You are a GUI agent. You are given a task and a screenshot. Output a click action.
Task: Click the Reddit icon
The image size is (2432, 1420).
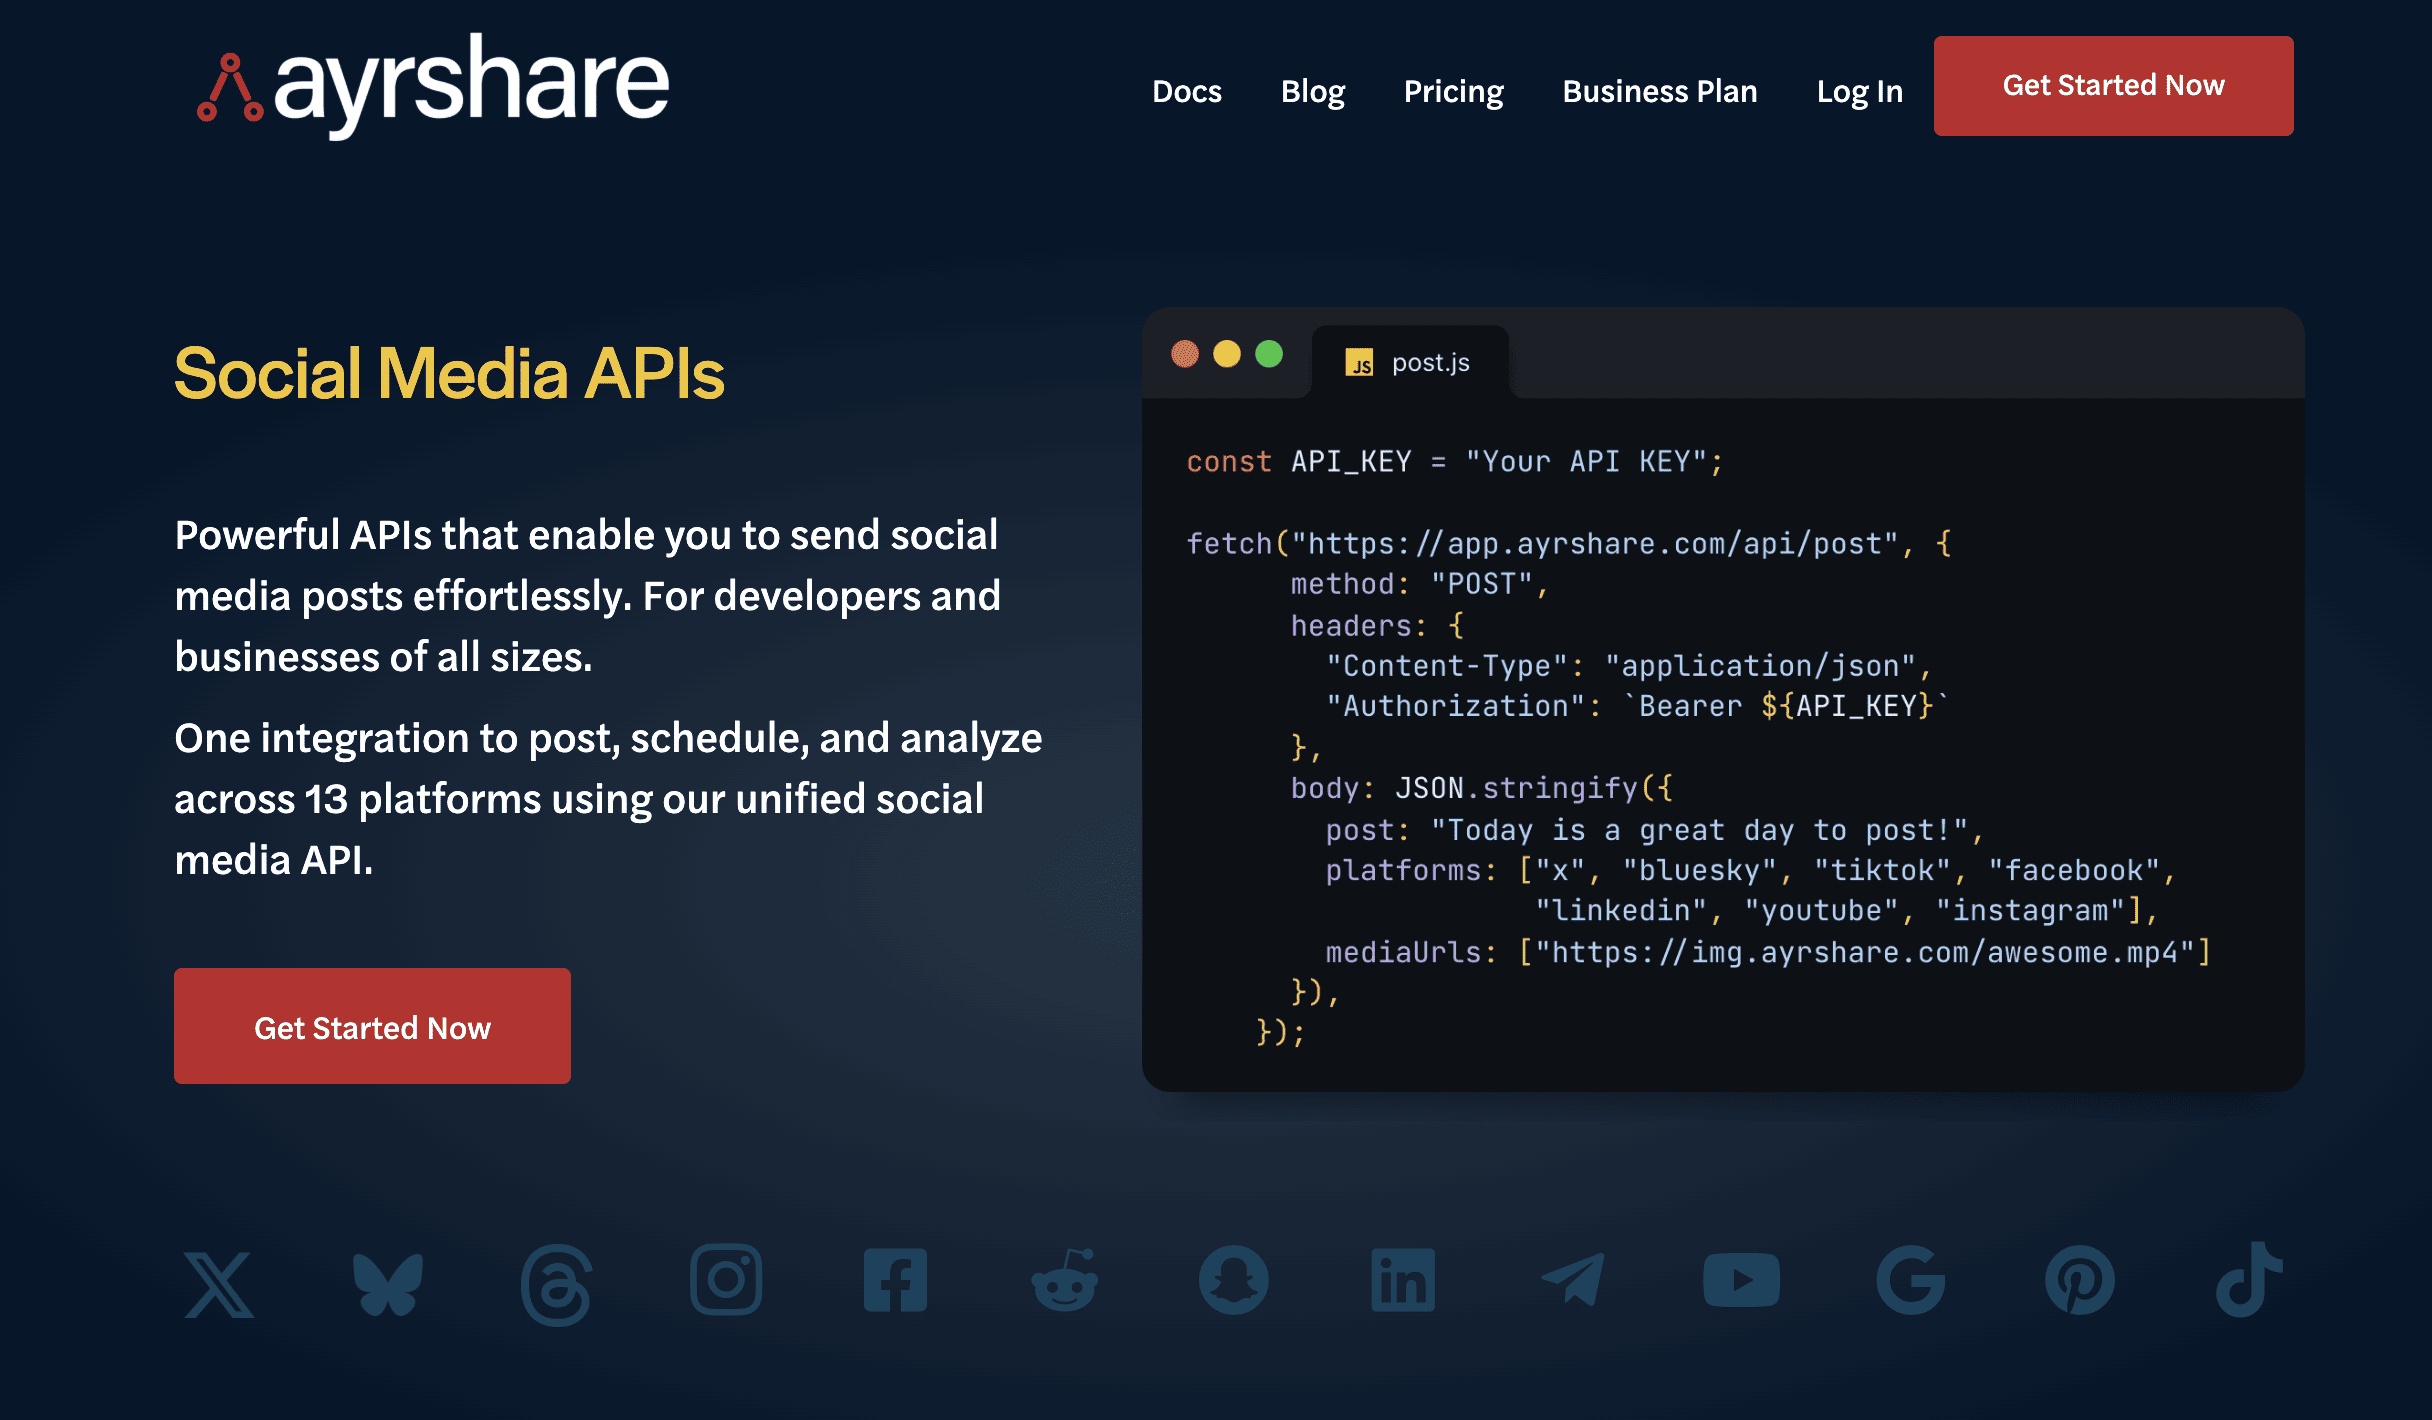point(1064,1280)
